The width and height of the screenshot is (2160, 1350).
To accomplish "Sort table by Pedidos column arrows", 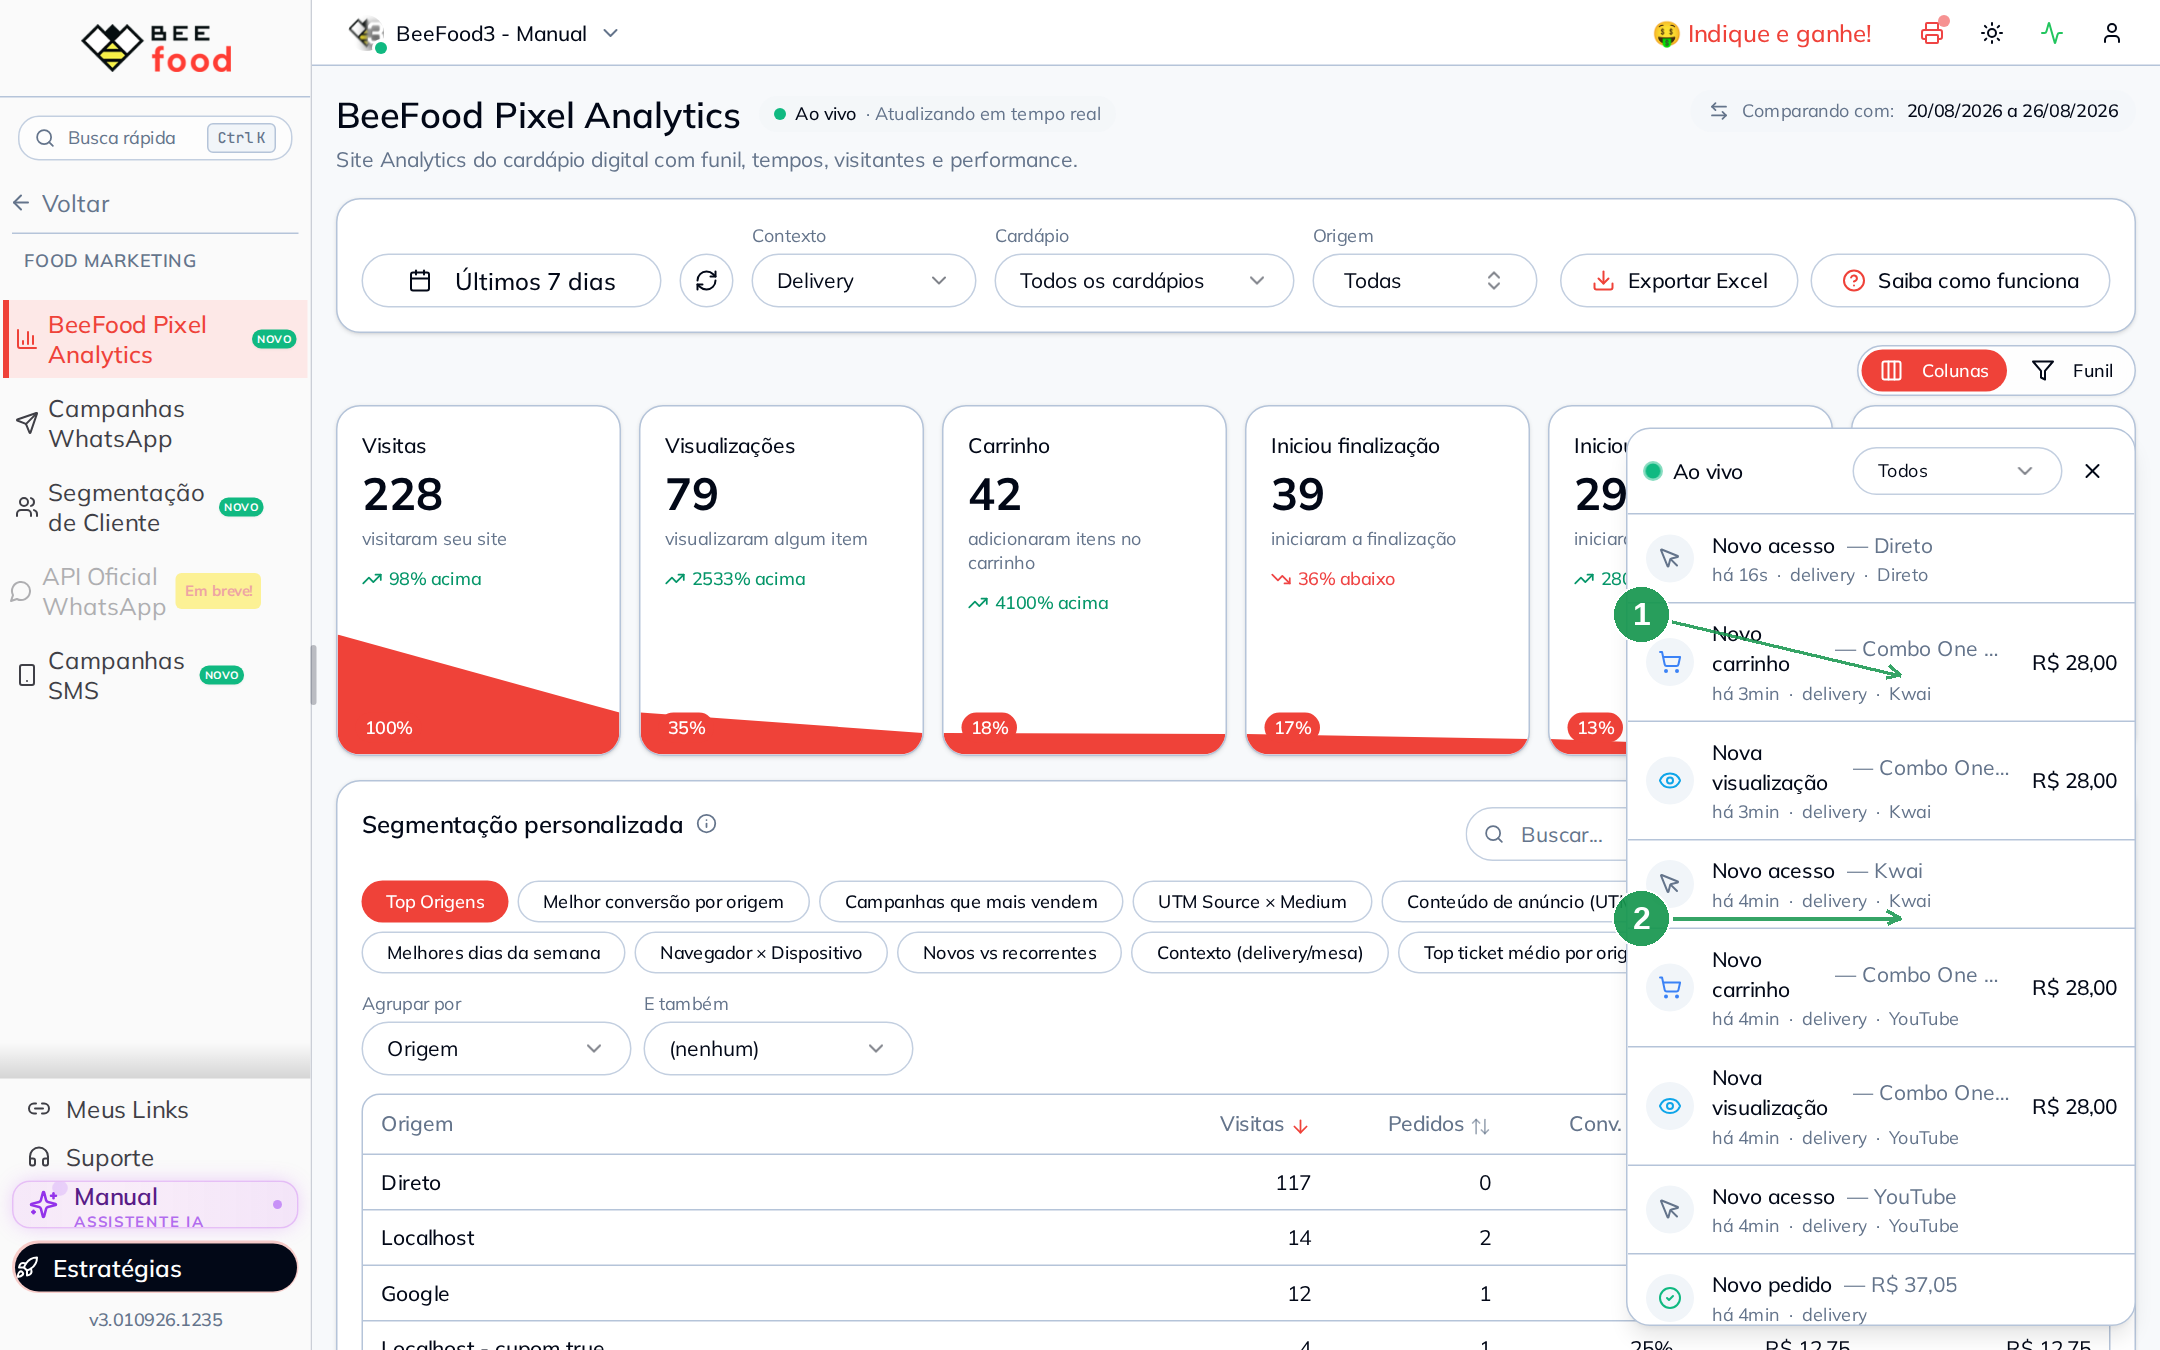I will [x=1481, y=1126].
